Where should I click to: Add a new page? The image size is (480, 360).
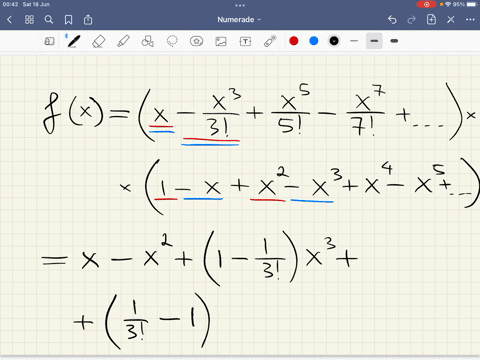(x=431, y=20)
